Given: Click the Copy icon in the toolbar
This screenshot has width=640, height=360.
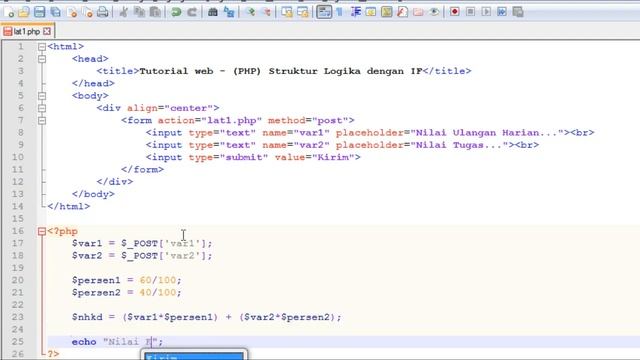Looking at the screenshot, I should 139,12.
